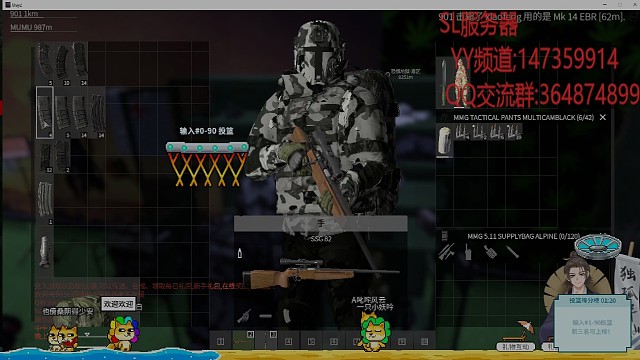Select the suppressor item in left inventory
Screen dimensions: 640x360
(44, 253)
